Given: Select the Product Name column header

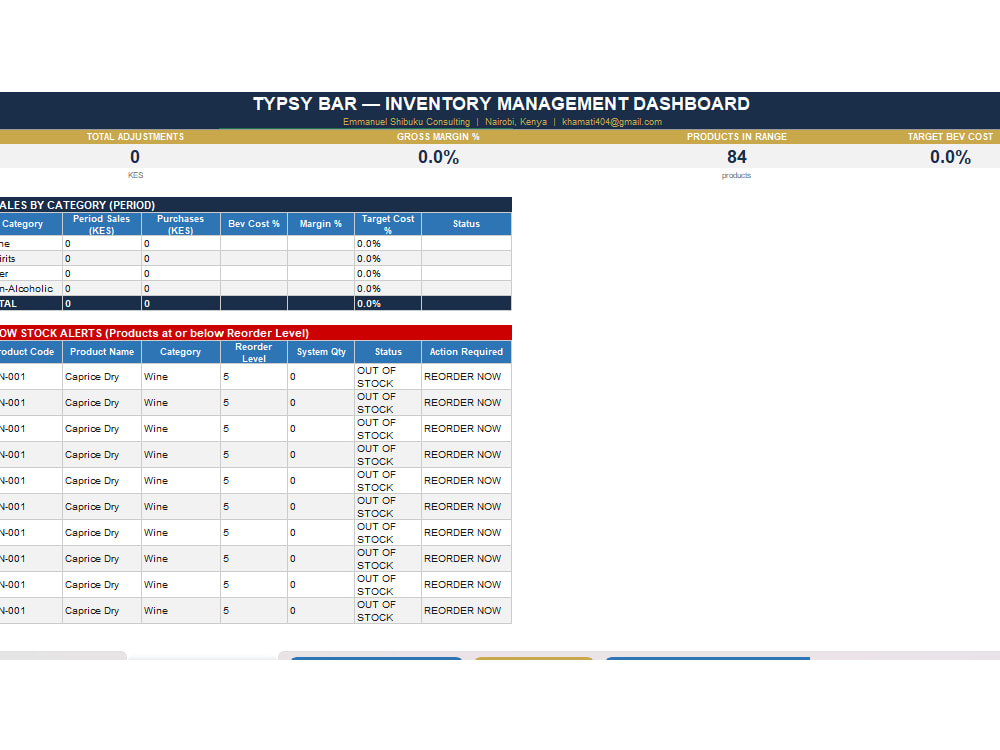Looking at the screenshot, I should coord(101,351).
